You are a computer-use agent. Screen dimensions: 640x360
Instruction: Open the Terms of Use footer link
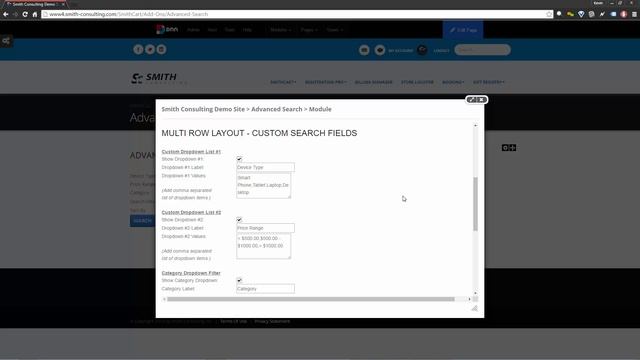tap(233, 322)
